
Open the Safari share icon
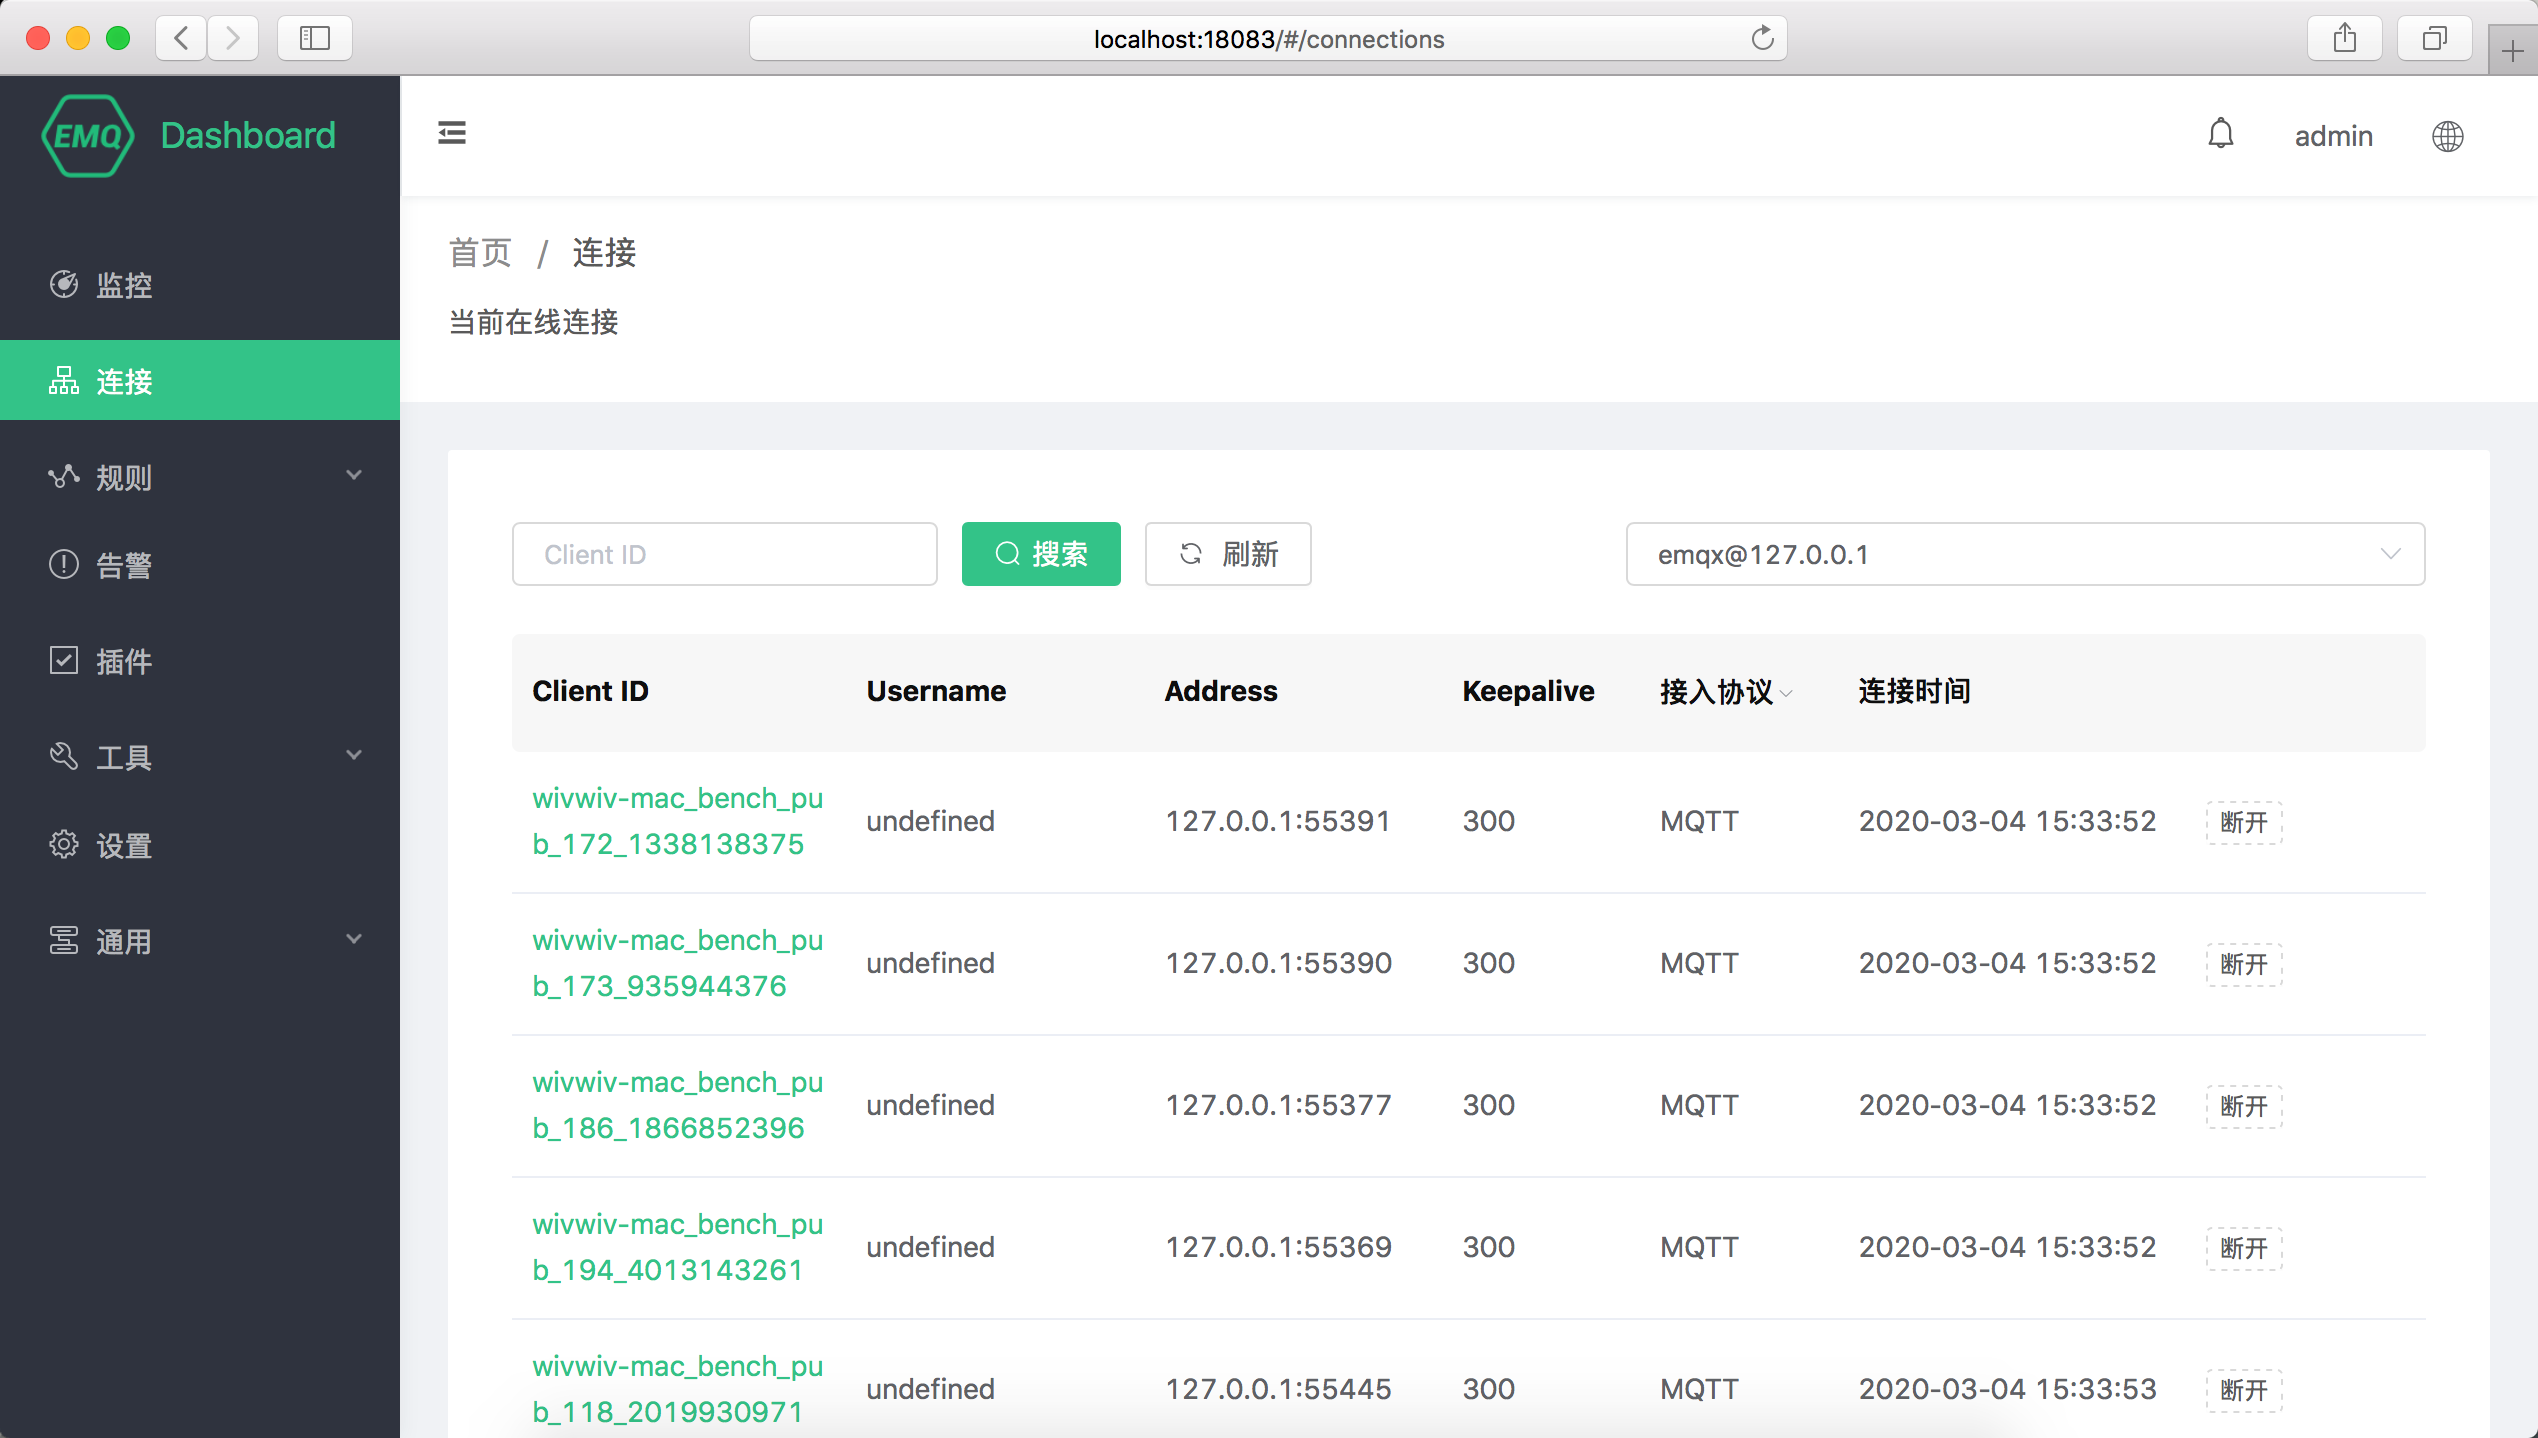coord(2345,38)
